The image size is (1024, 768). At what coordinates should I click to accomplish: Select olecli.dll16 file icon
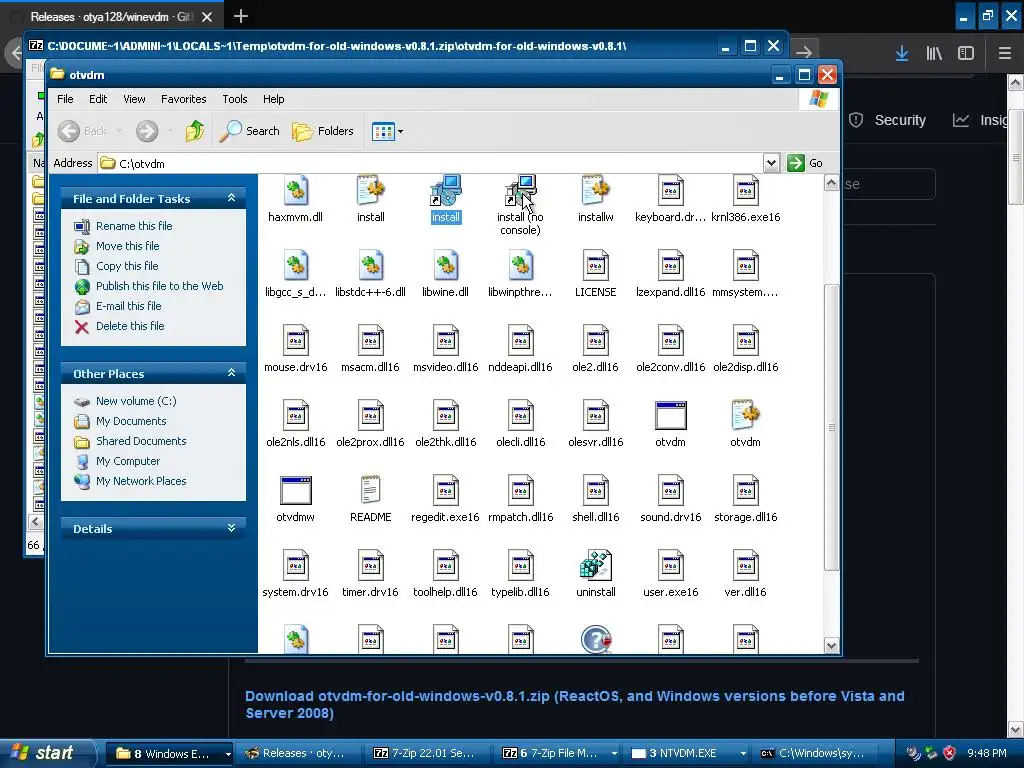pyautogui.click(x=520, y=417)
